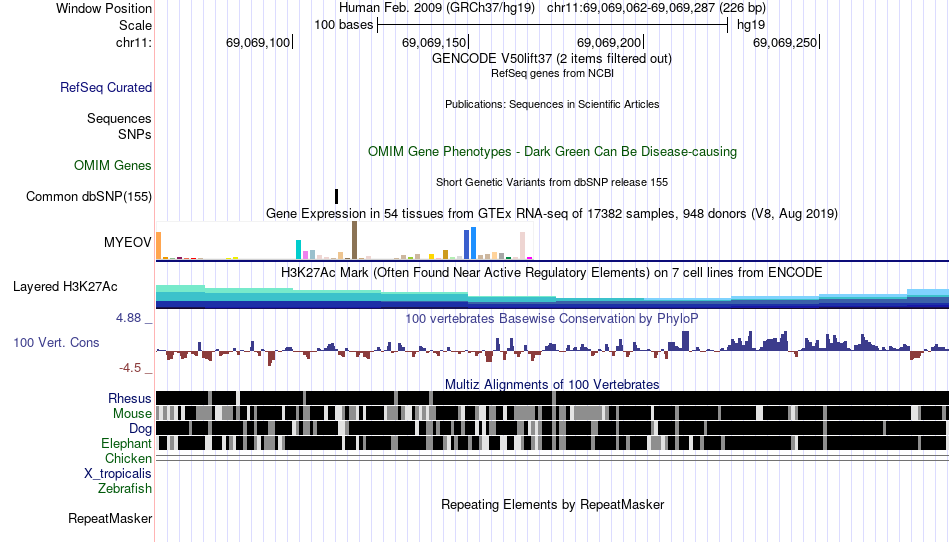Image resolution: width=950 pixels, height=542 pixels.
Task: Click the 69,069,100 ruler coordinate
Action: (x=257, y=42)
